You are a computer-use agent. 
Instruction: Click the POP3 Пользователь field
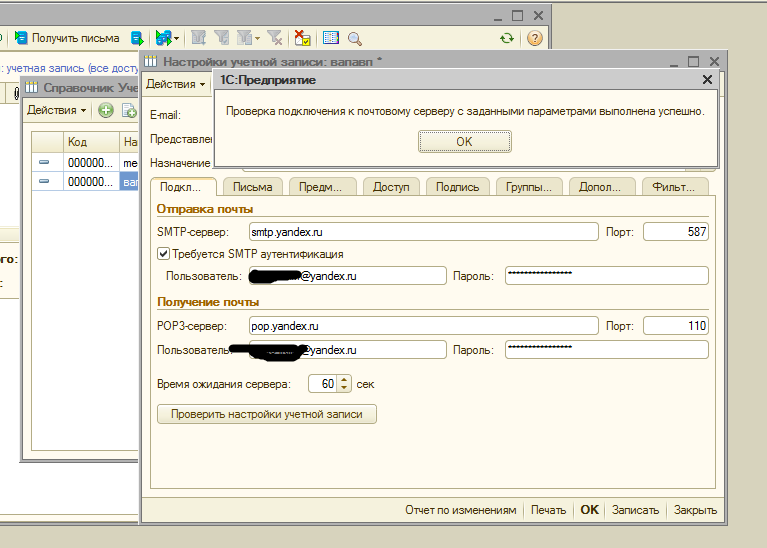point(348,350)
